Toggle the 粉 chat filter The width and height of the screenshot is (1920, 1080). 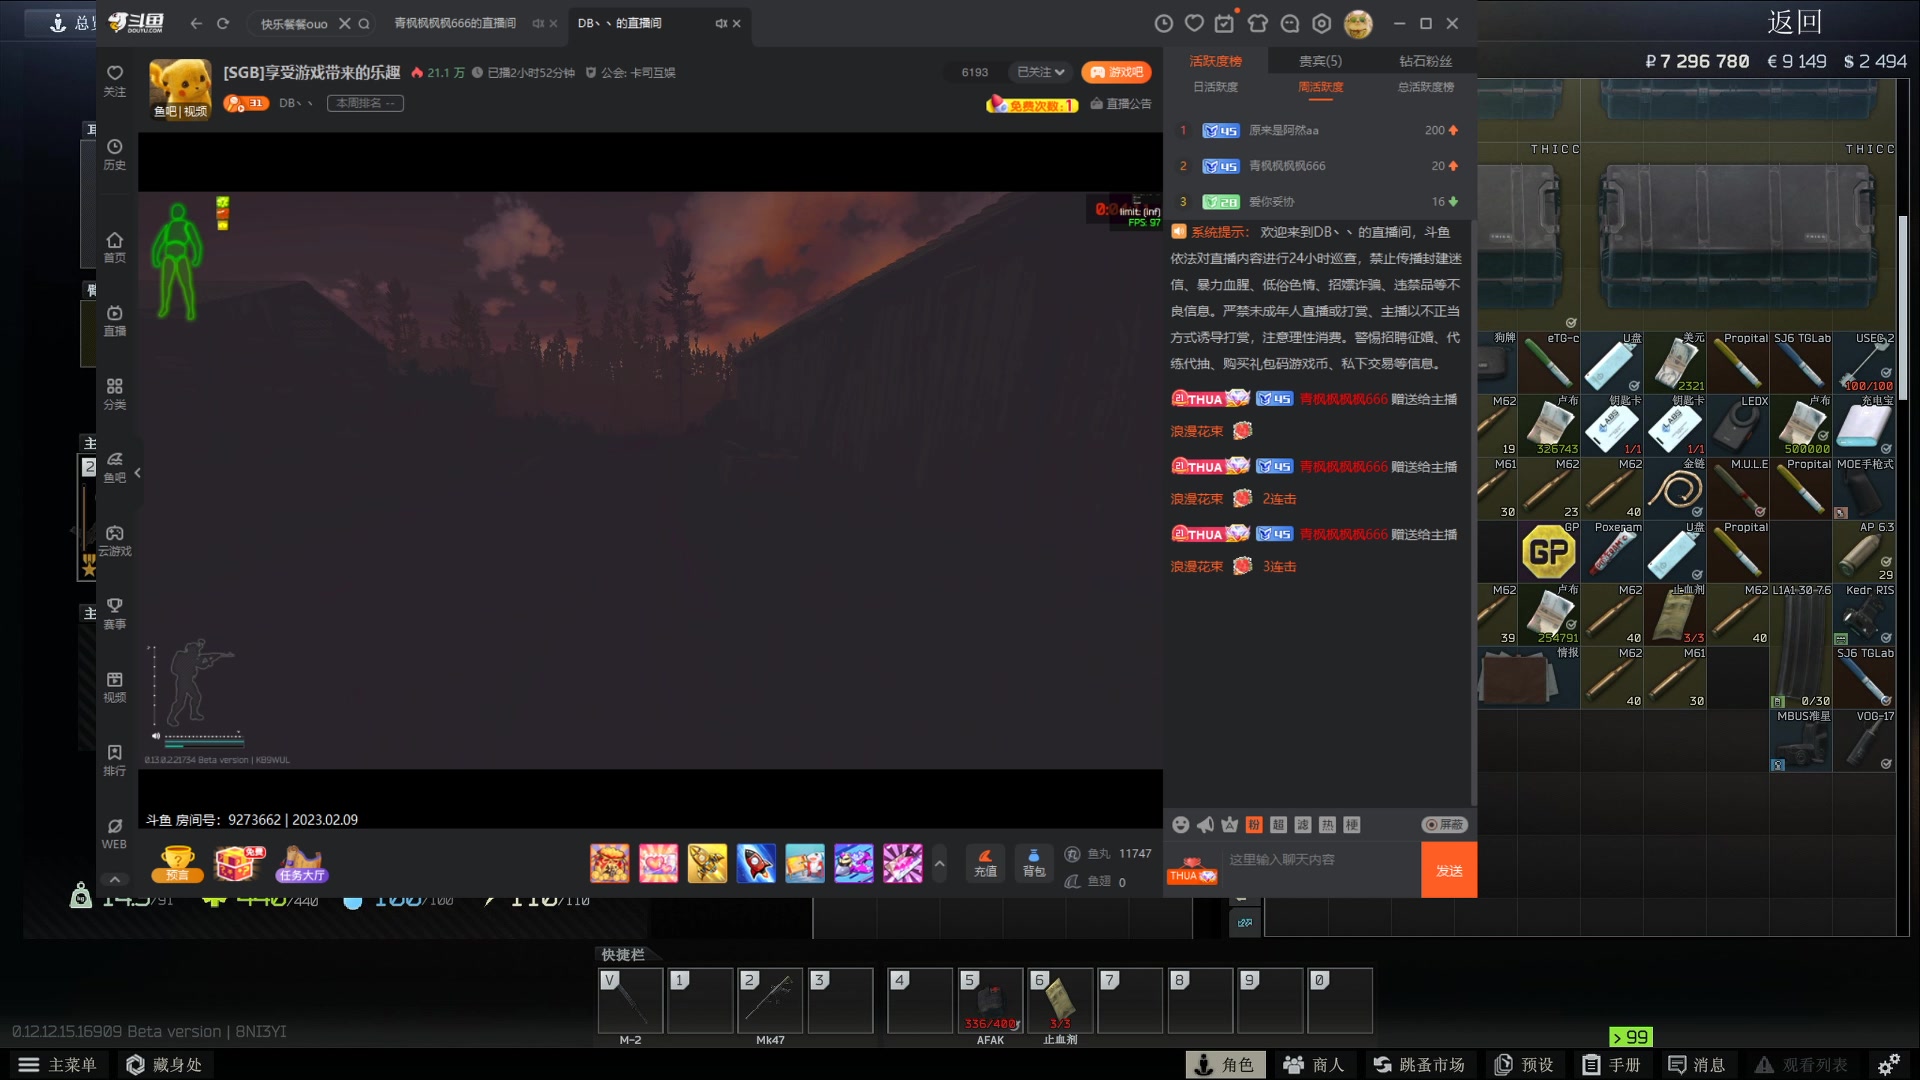1254,825
